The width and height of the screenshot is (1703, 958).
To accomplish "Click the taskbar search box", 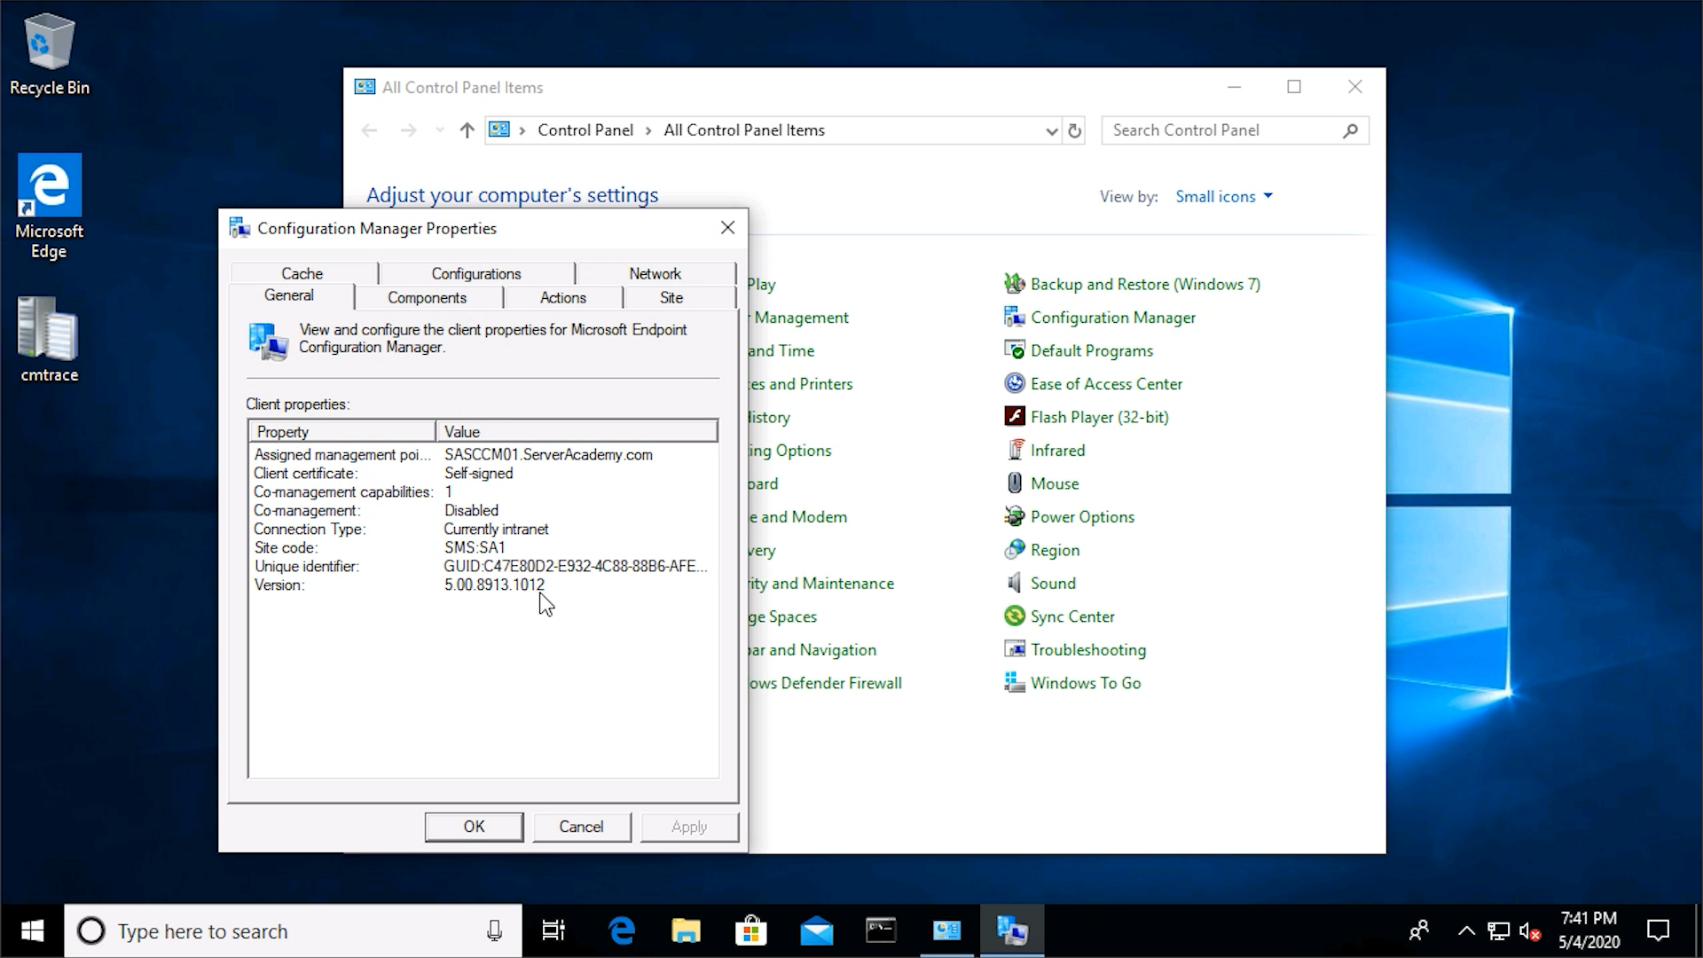I will [x=292, y=931].
